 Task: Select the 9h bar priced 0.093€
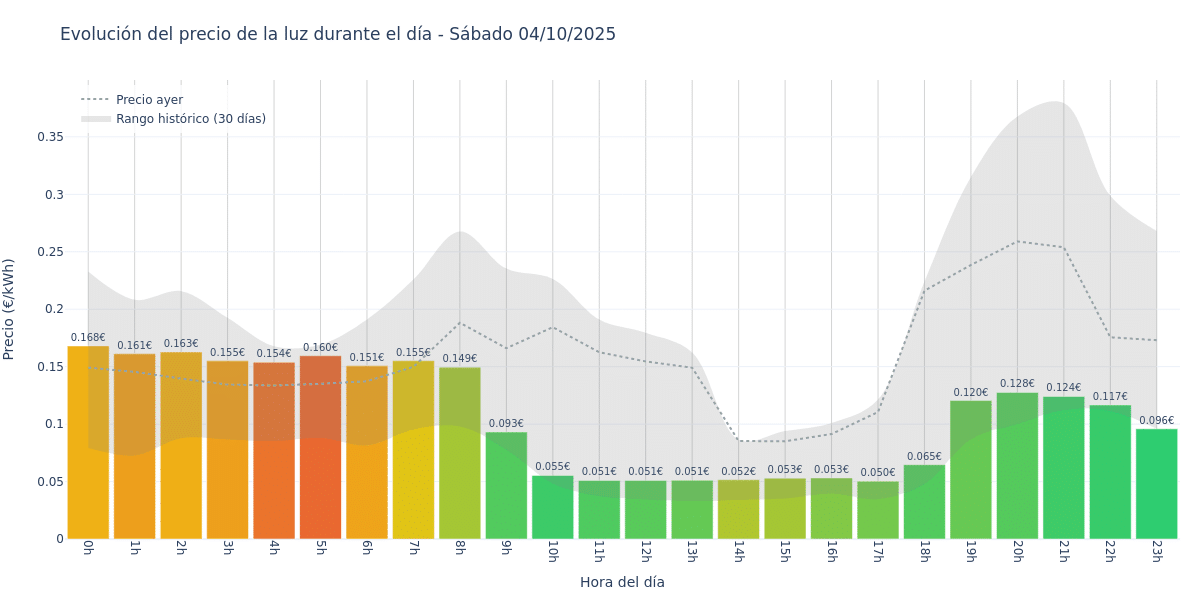point(506,487)
